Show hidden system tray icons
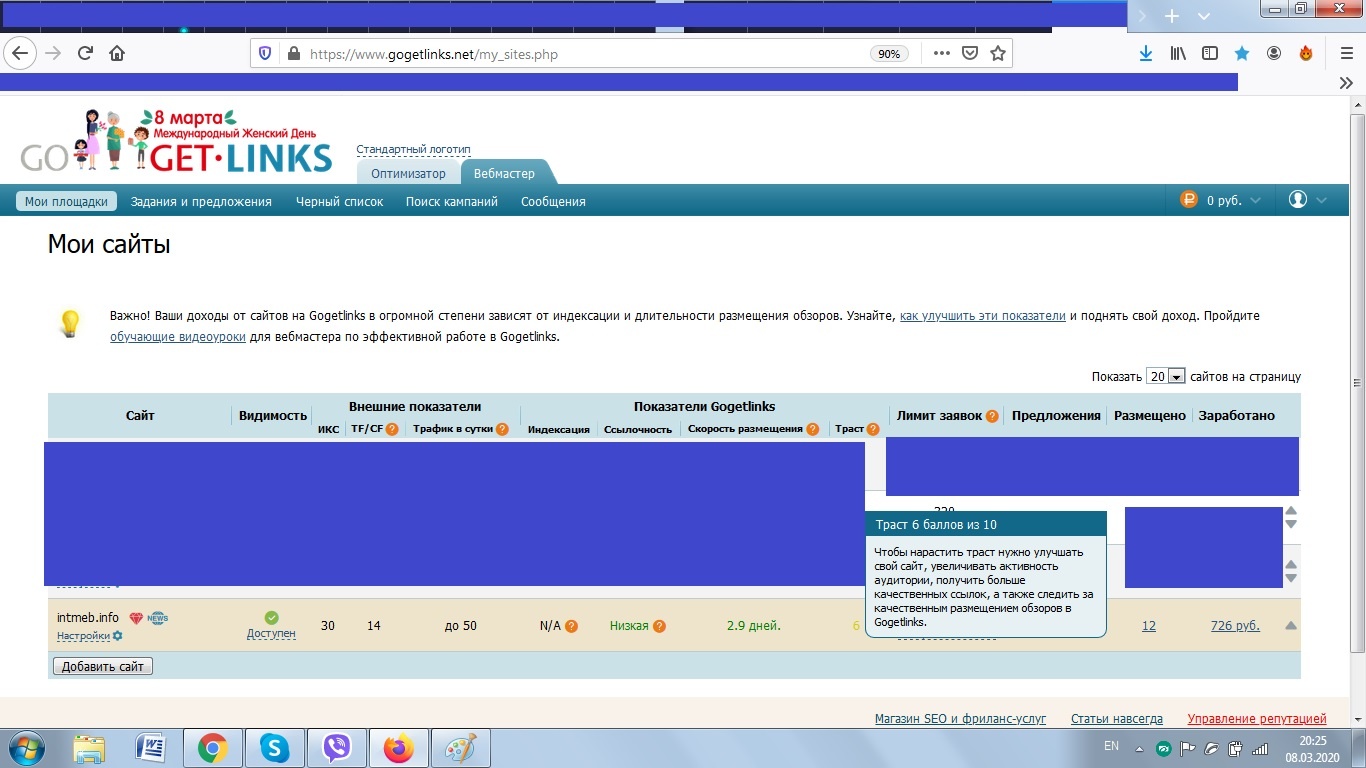Image resolution: width=1366 pixels, height=768 pixels. (1139, 748)
